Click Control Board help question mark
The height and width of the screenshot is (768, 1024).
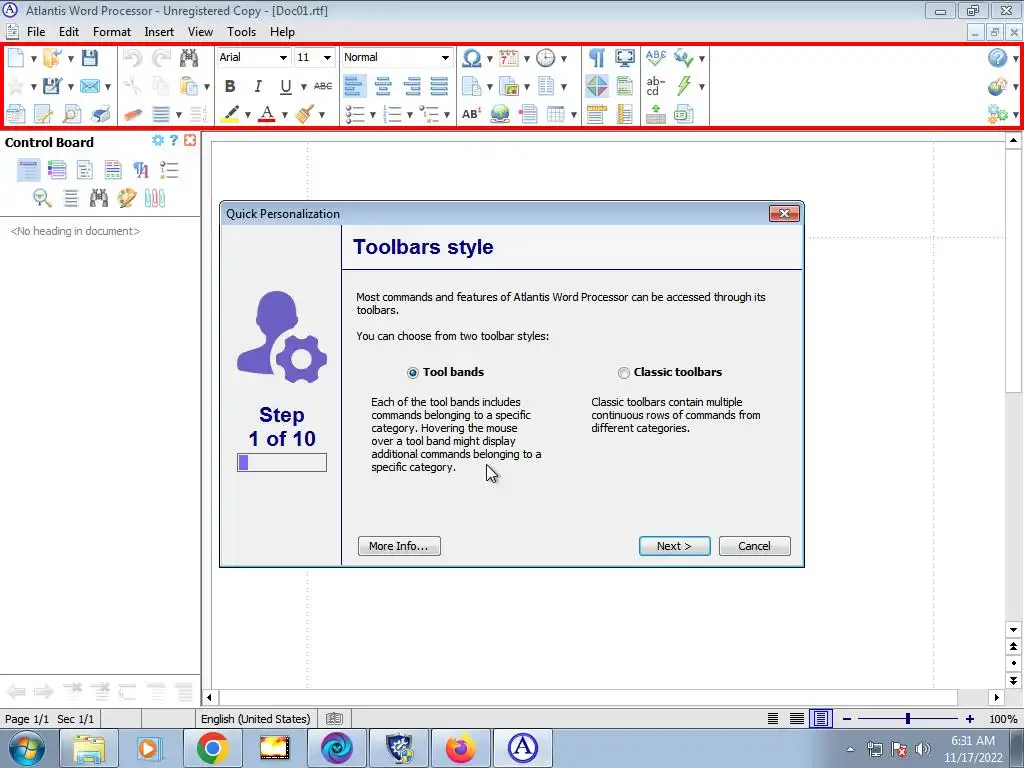tap(174, 140)
